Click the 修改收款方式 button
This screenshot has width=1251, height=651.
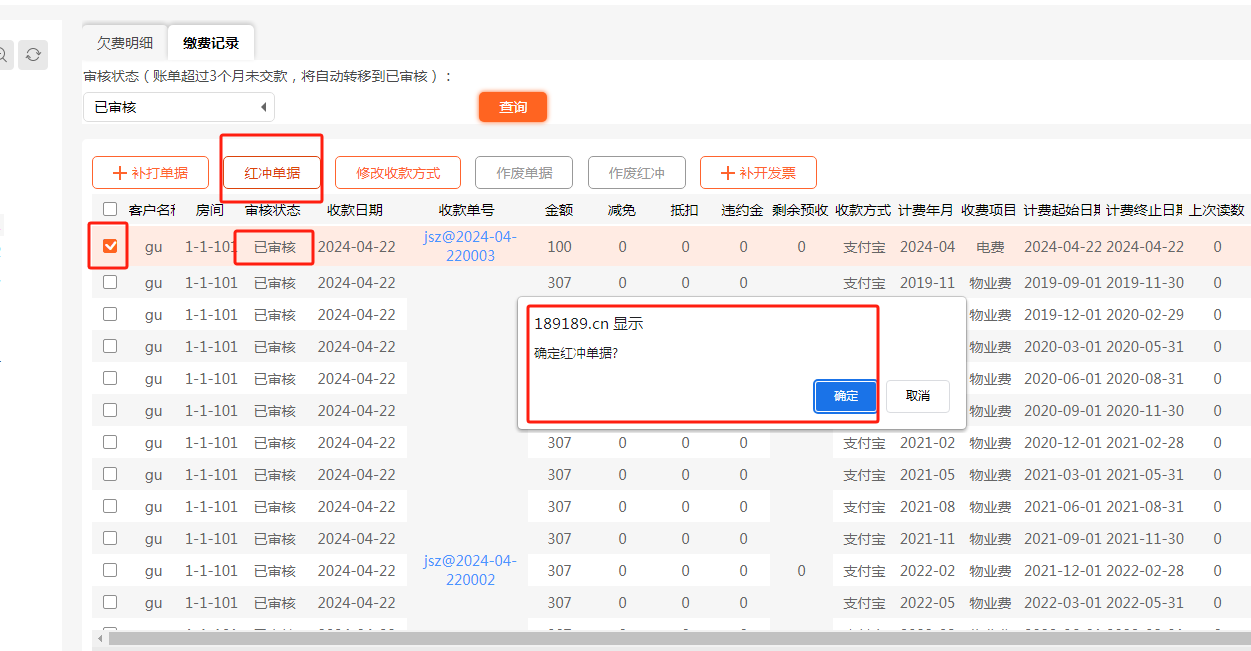click(x=398, y=173)
